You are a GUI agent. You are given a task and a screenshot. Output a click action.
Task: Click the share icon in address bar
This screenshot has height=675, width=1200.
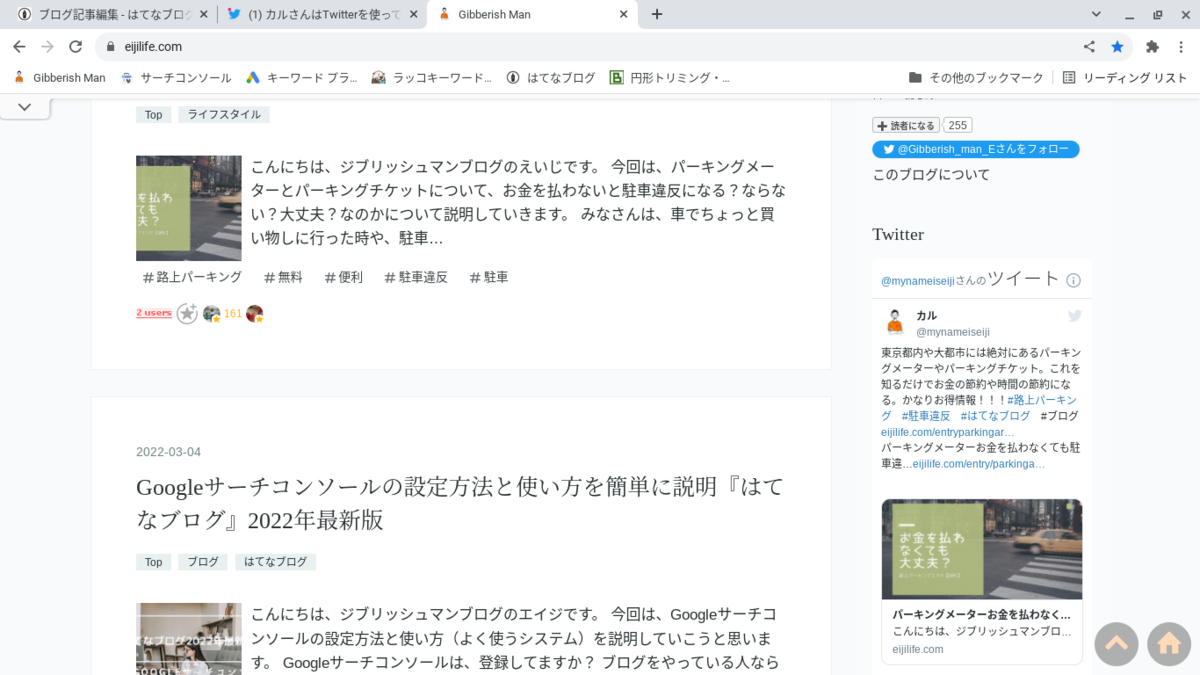pyautogui.click(x=1089, y=46)
